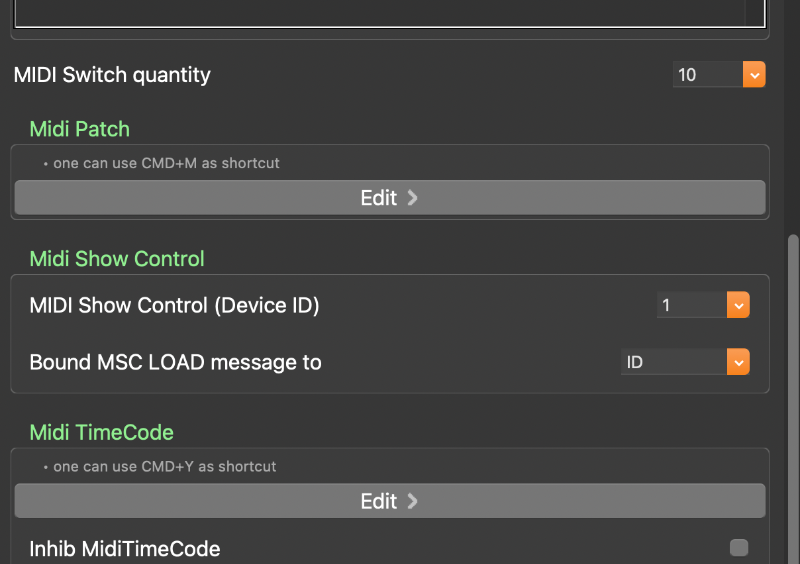800x564 pixels.
Task: Click the orange arrow of the MSC LOAD selector
Action: [738, 362]
